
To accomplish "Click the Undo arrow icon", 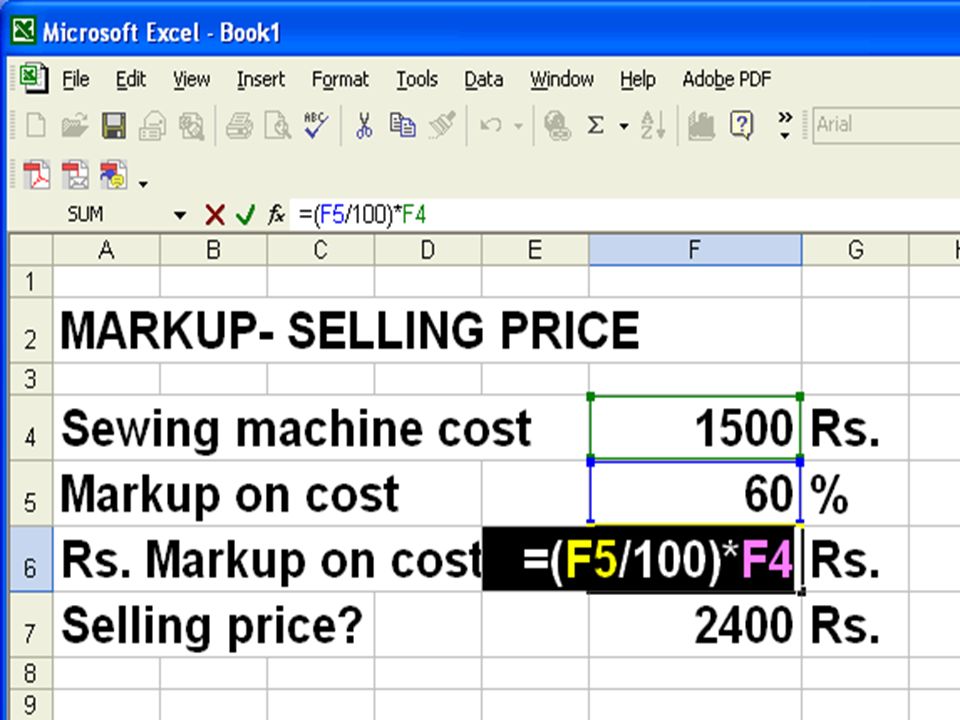I will coord(491,126).
